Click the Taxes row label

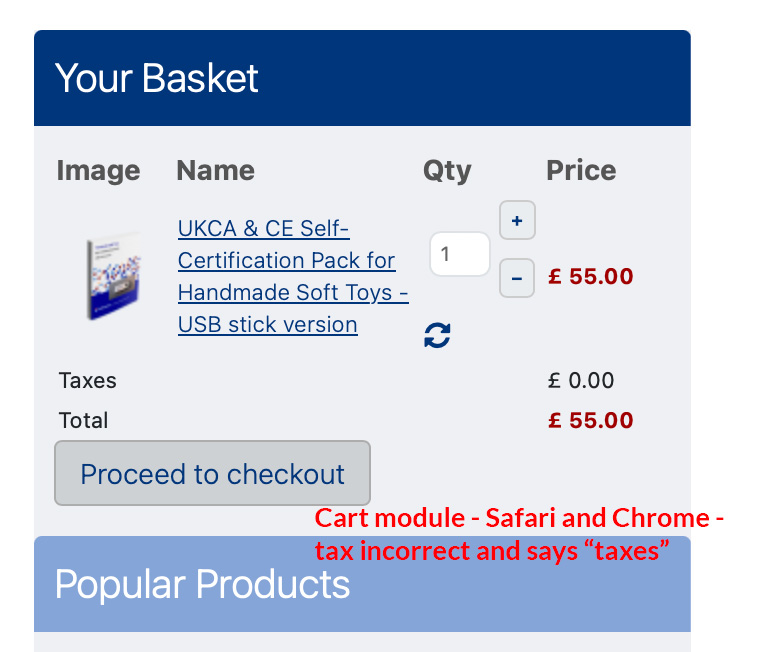[x=88, y=380]
